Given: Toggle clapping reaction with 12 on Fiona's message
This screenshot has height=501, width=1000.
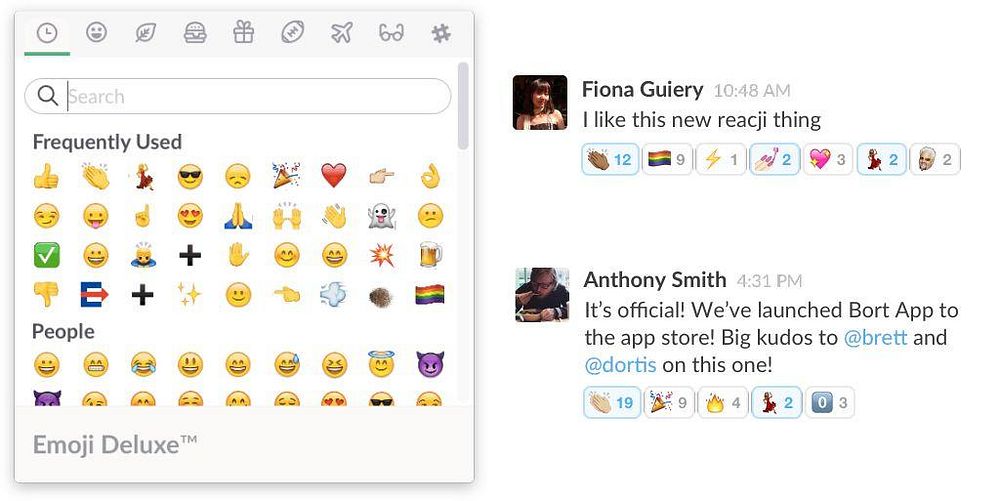Looking at the screenshot, I should point(610,159).
